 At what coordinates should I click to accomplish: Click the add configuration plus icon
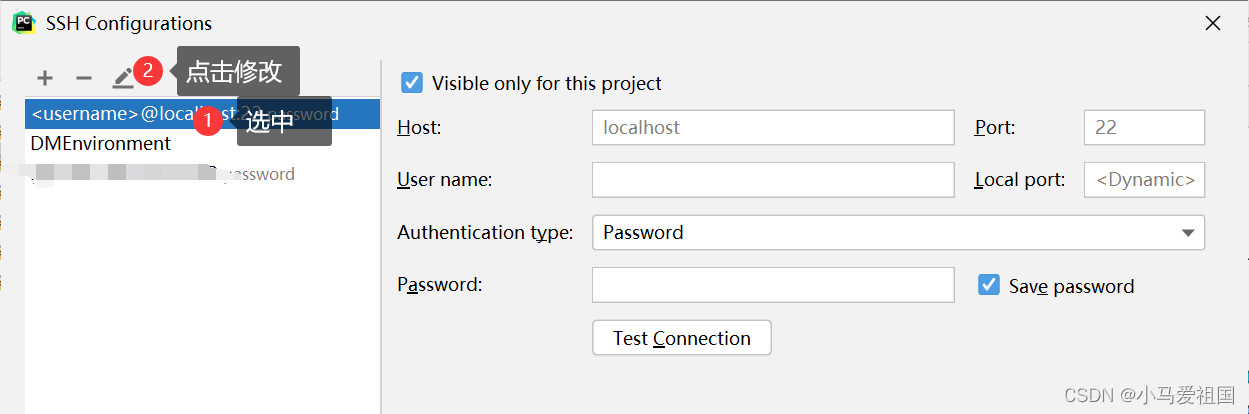pos(45,78)
